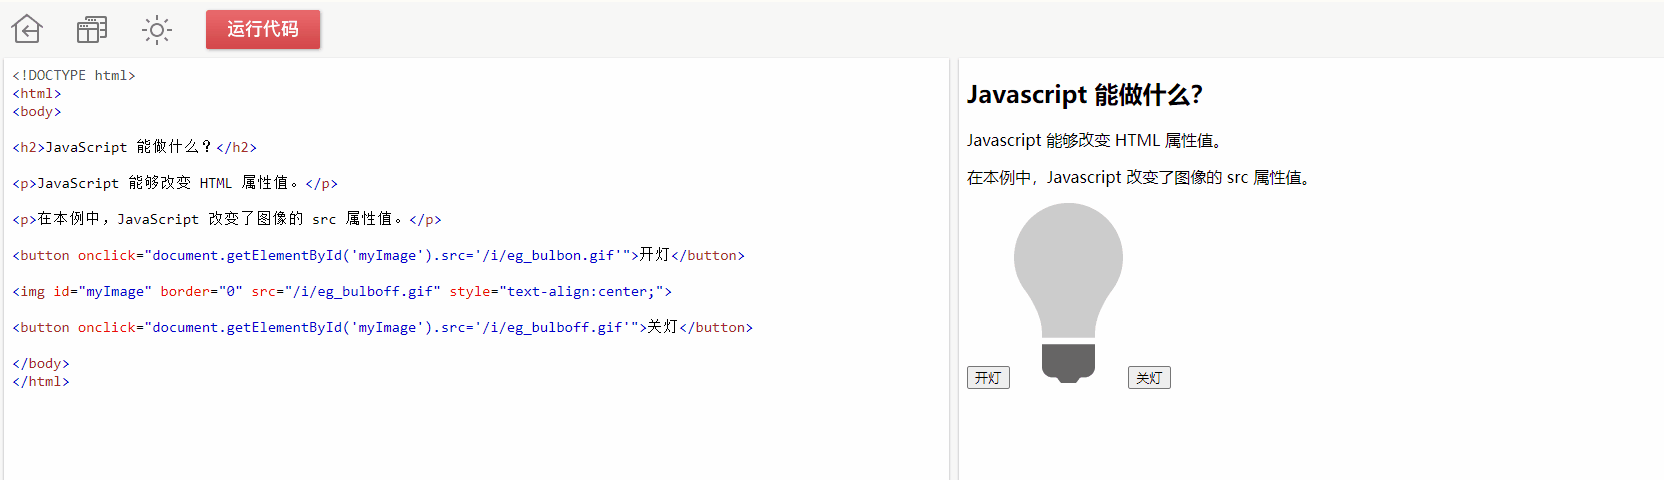Click the closing </body> tag line
Image resolution: width=1664 pixels, height=480 pixels.
coord(41,363)
